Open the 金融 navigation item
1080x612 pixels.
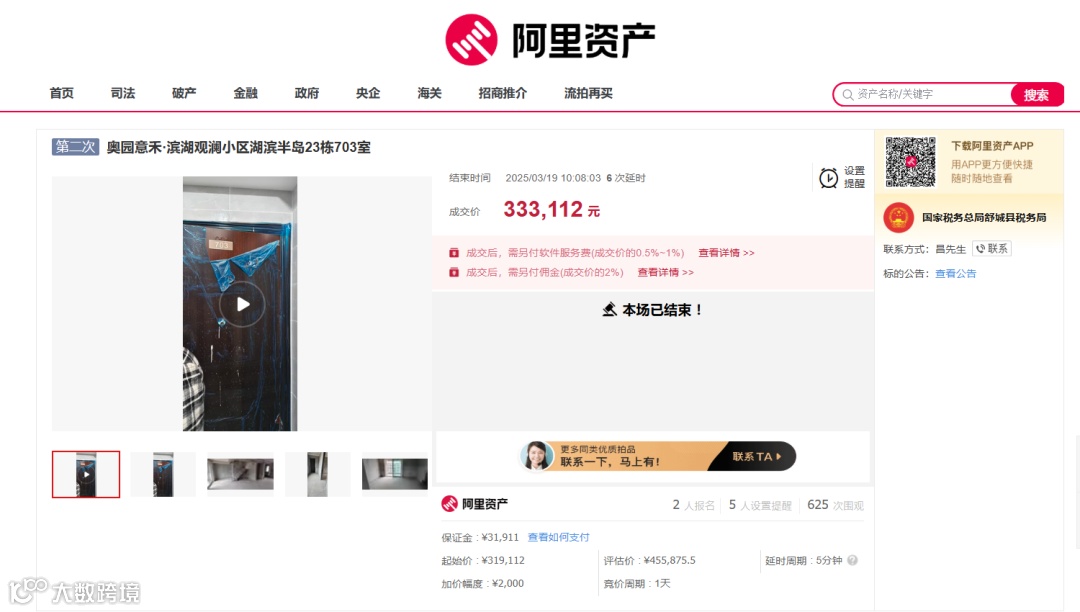pyautogui.click(x=246, y=93)
